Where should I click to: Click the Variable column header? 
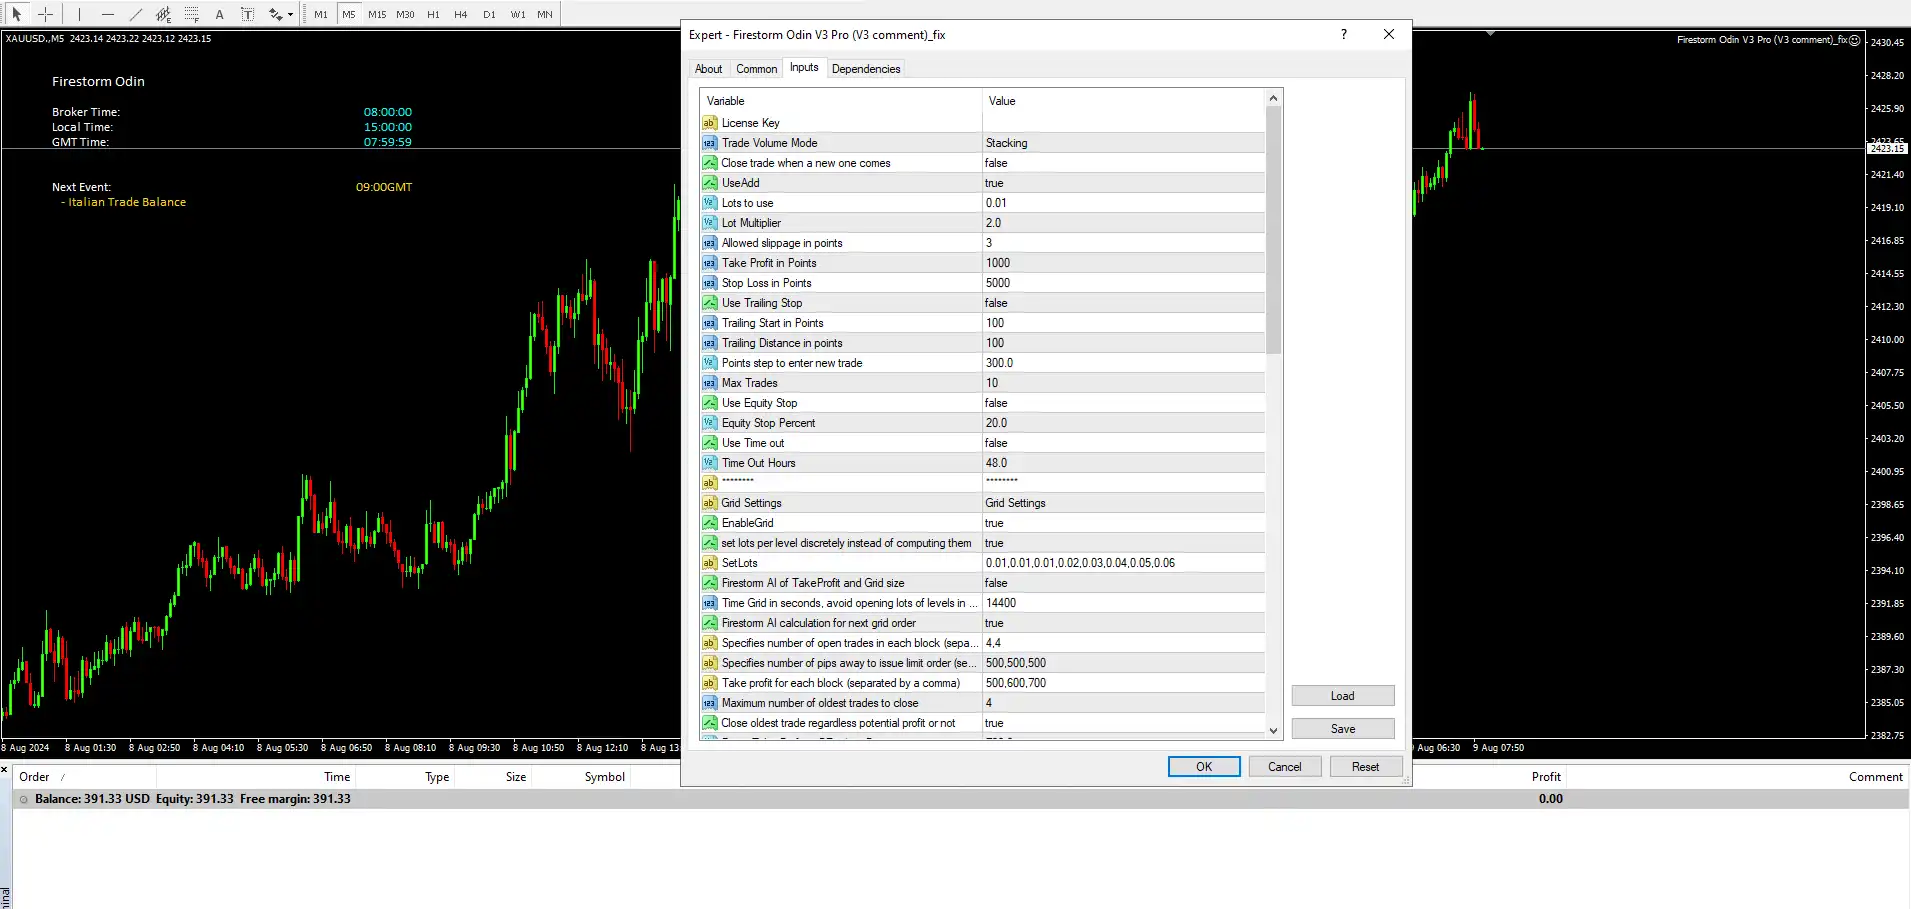pos(841,101)
